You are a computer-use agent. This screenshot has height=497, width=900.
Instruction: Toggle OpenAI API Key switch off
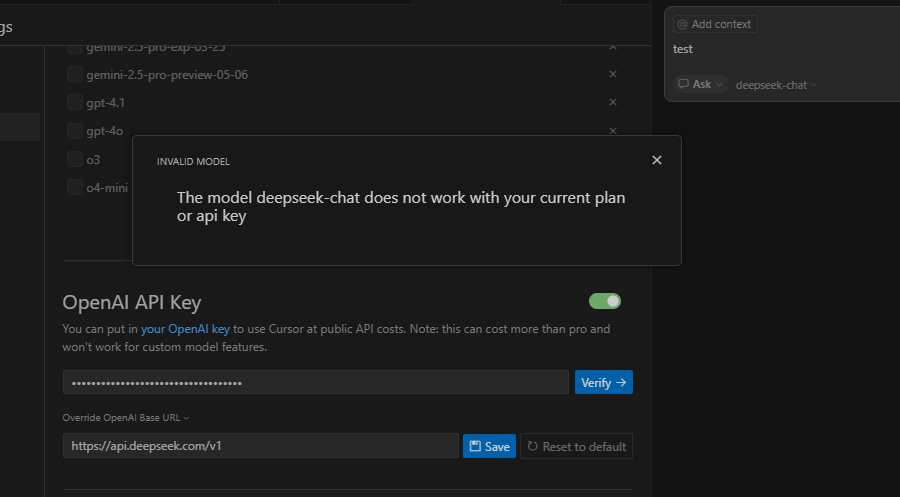(604, 301)
